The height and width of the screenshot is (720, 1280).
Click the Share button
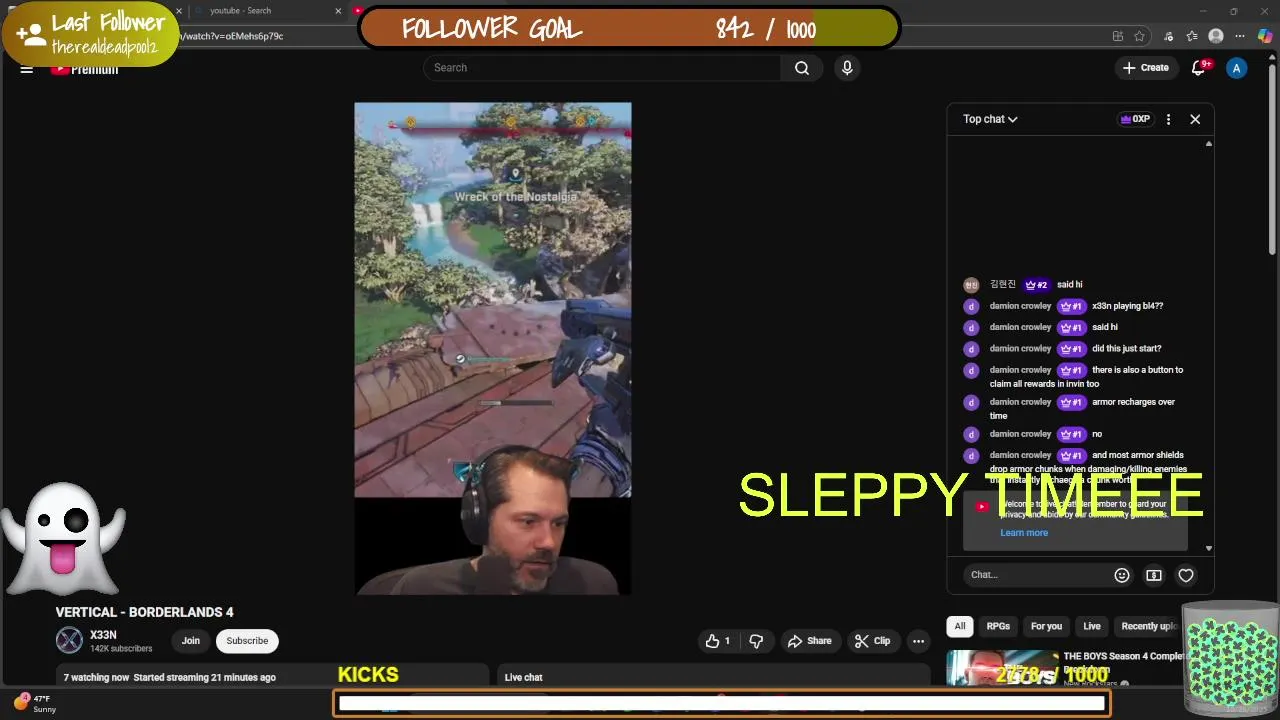(809, 641)
